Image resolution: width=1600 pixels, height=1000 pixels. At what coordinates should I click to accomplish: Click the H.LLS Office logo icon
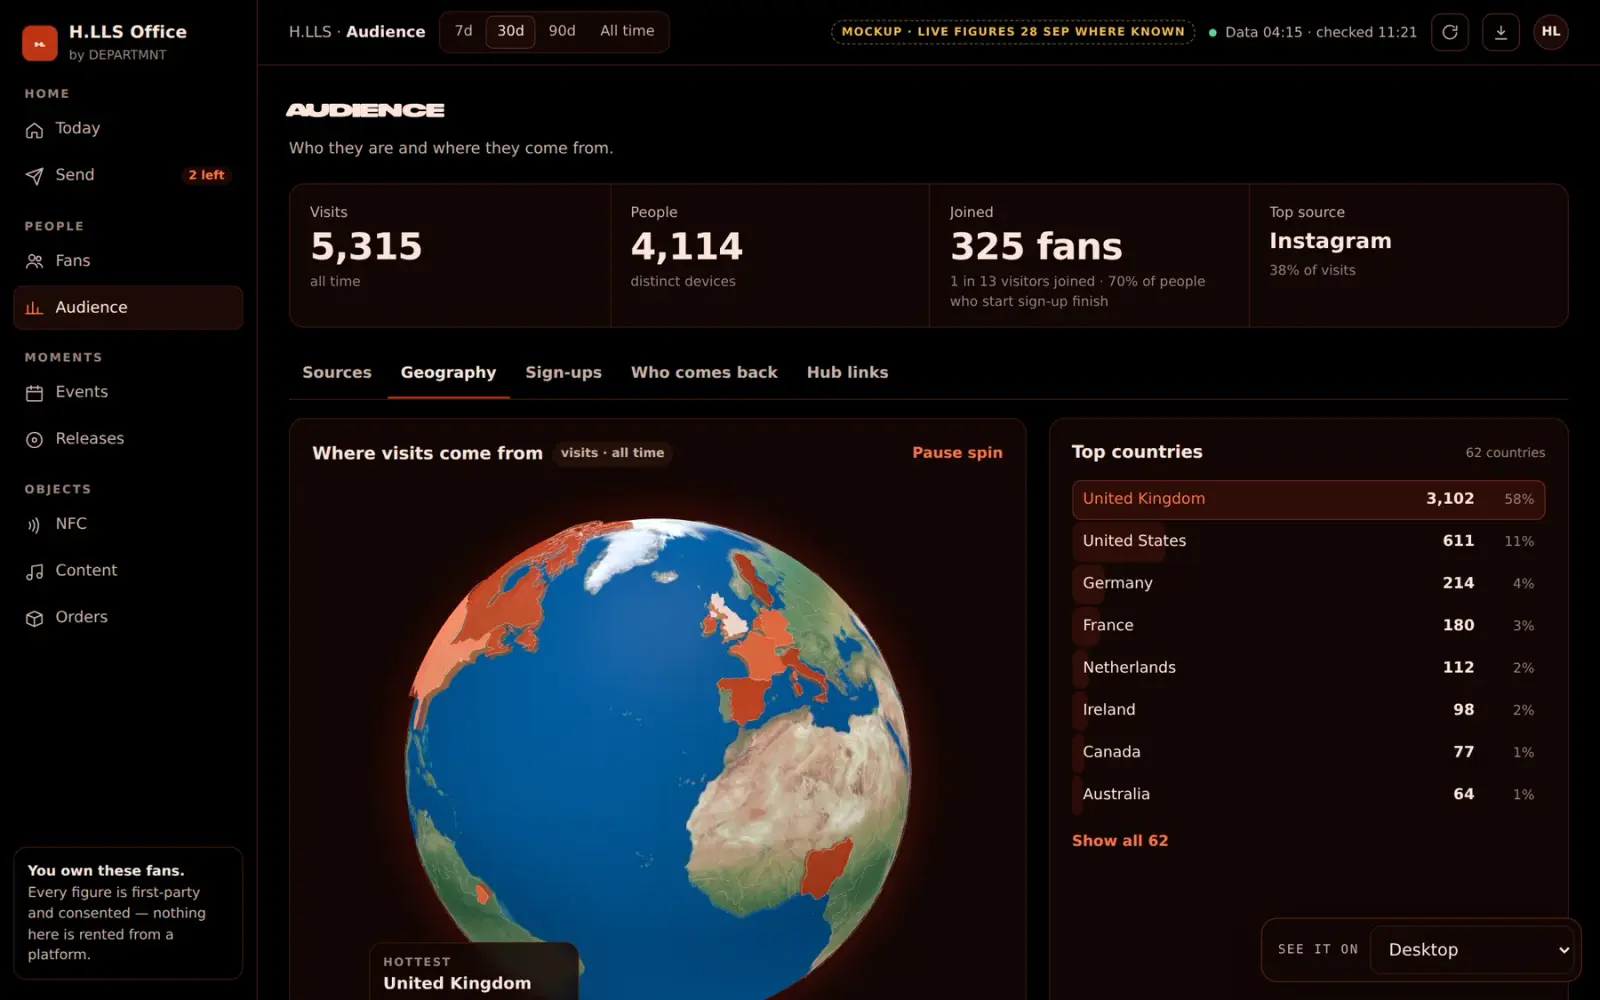(40, 43)
